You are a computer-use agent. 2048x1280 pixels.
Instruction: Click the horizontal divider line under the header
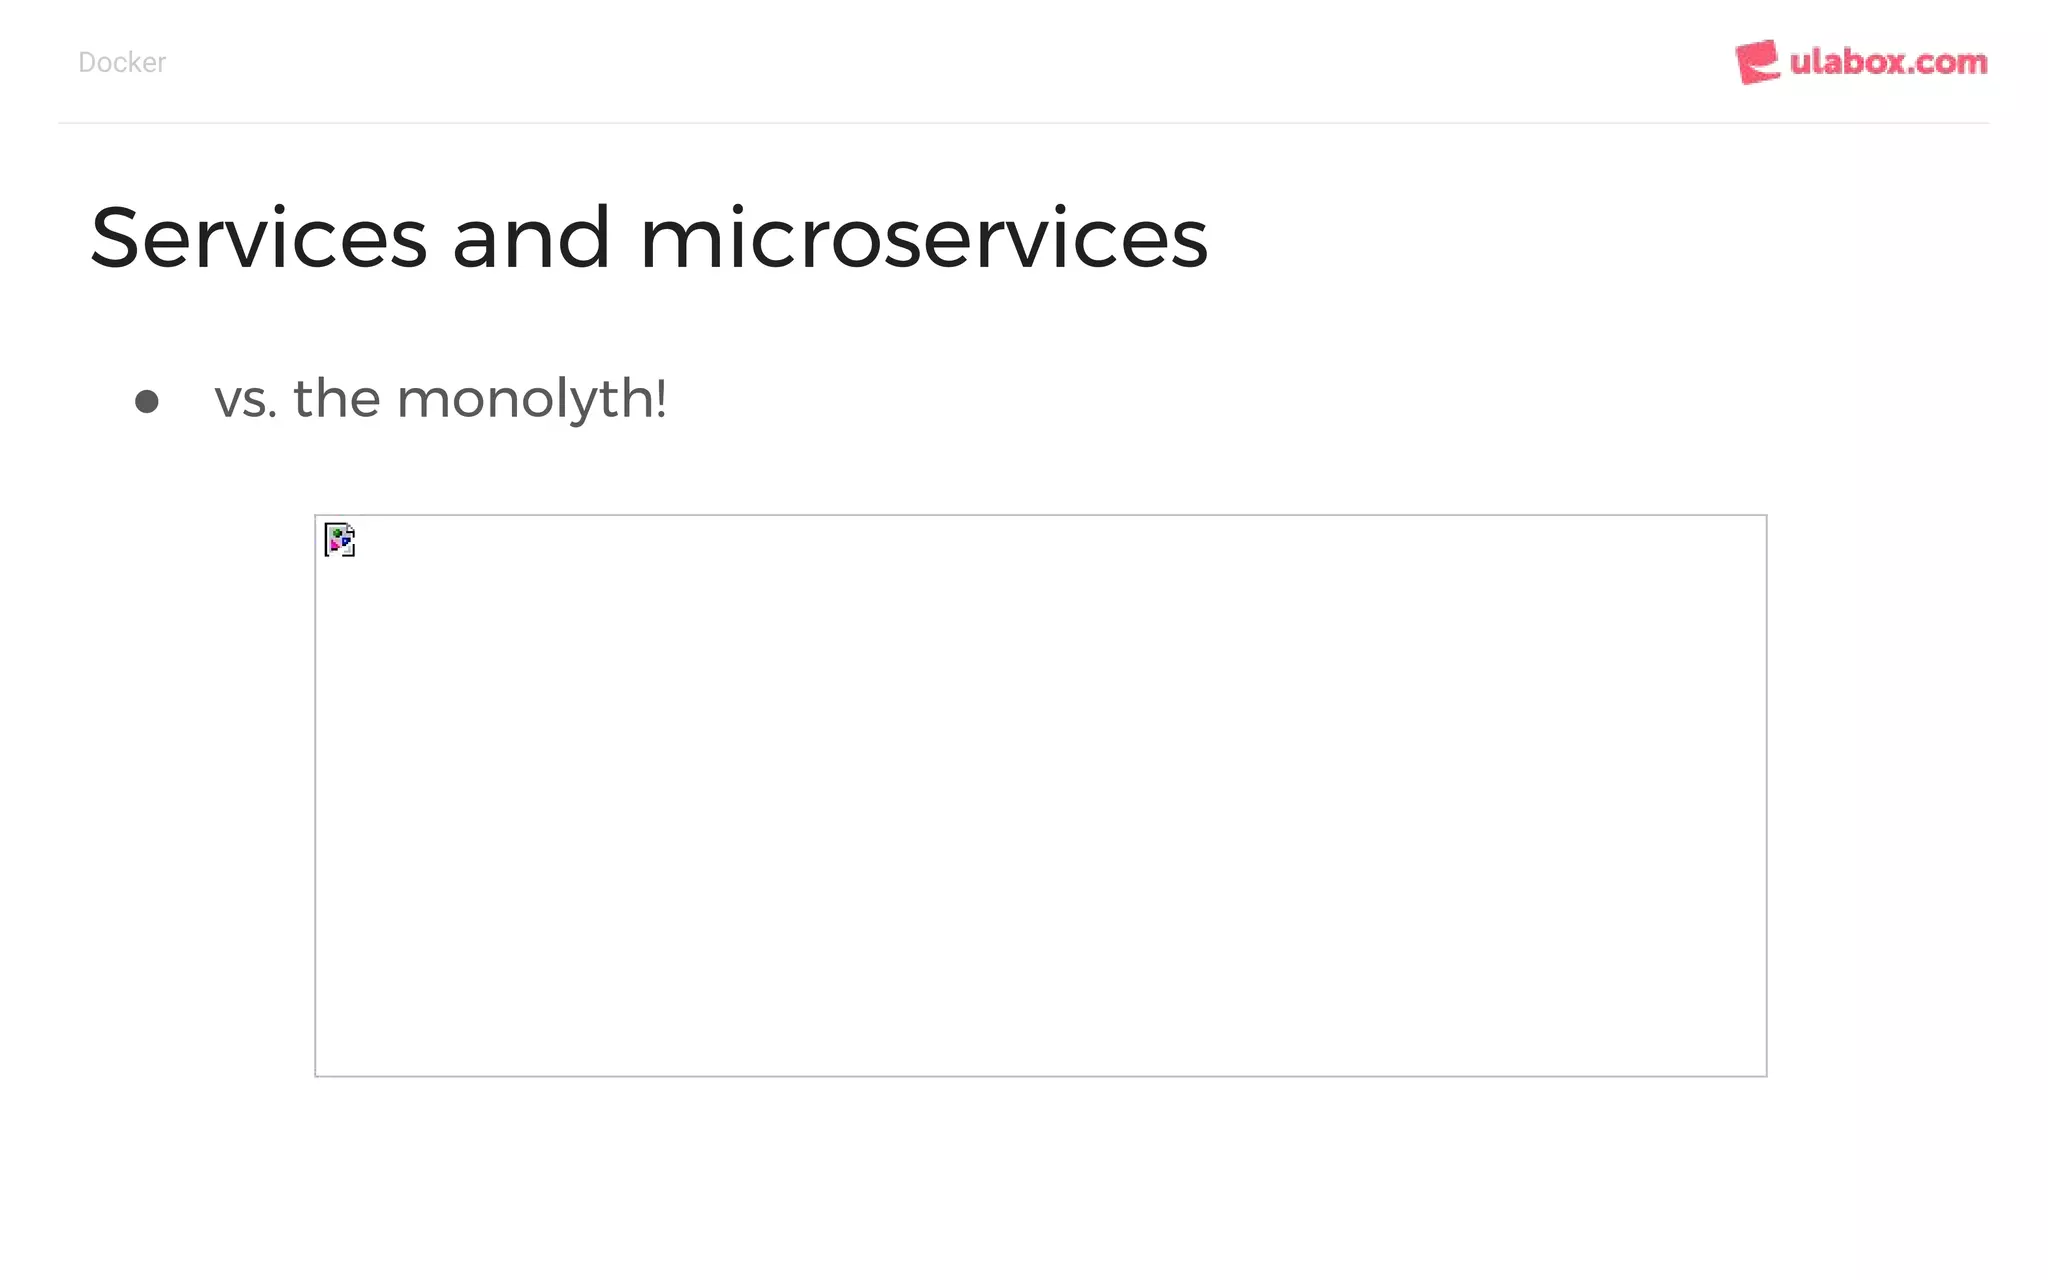click(x=1023, y=123)
